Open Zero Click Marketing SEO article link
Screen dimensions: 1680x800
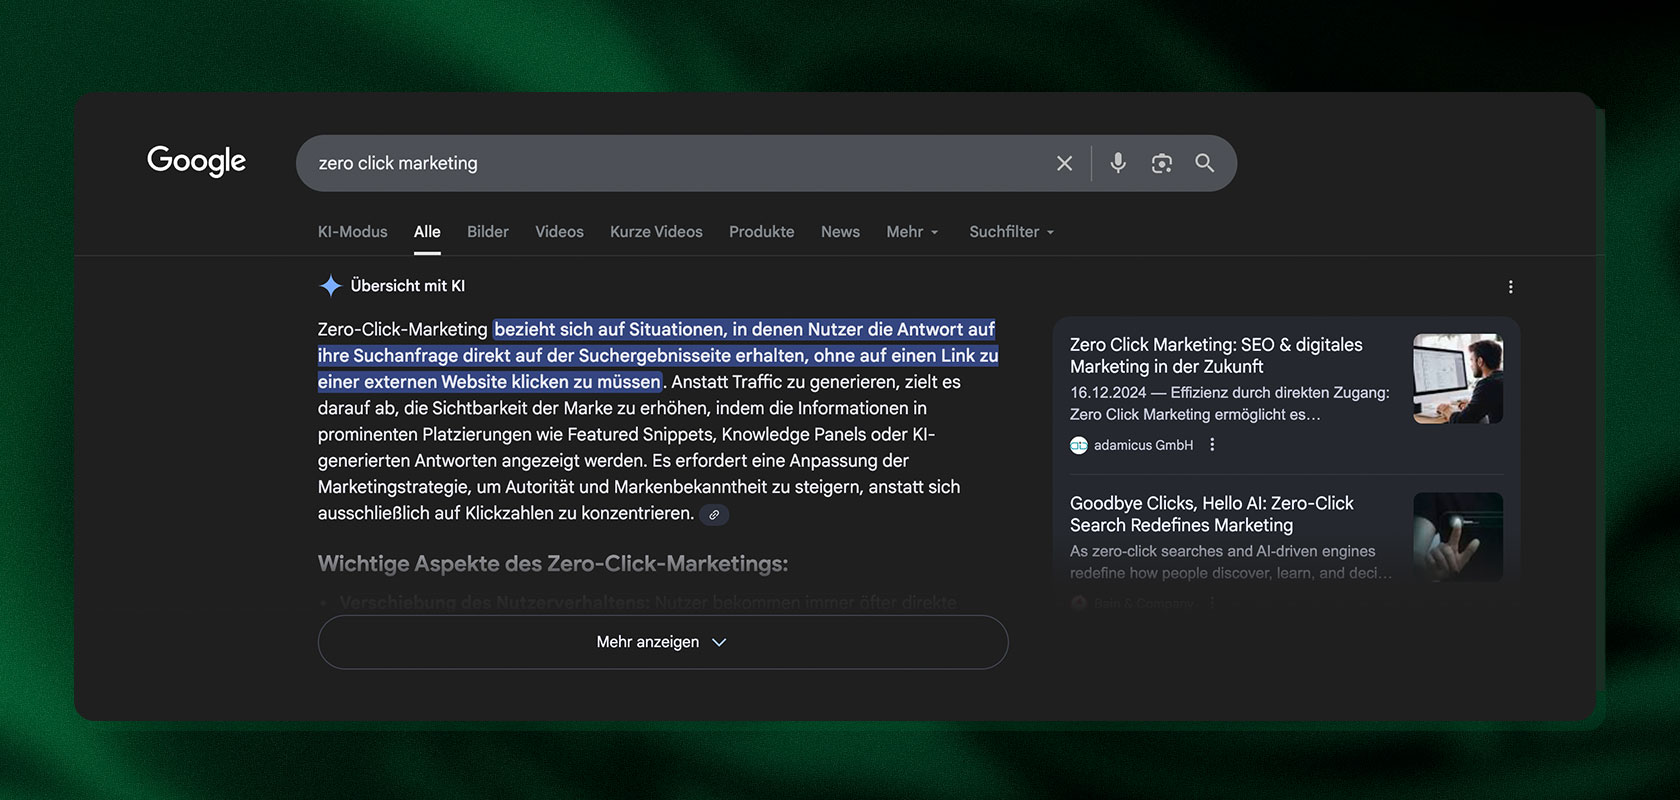point(1216,356)
